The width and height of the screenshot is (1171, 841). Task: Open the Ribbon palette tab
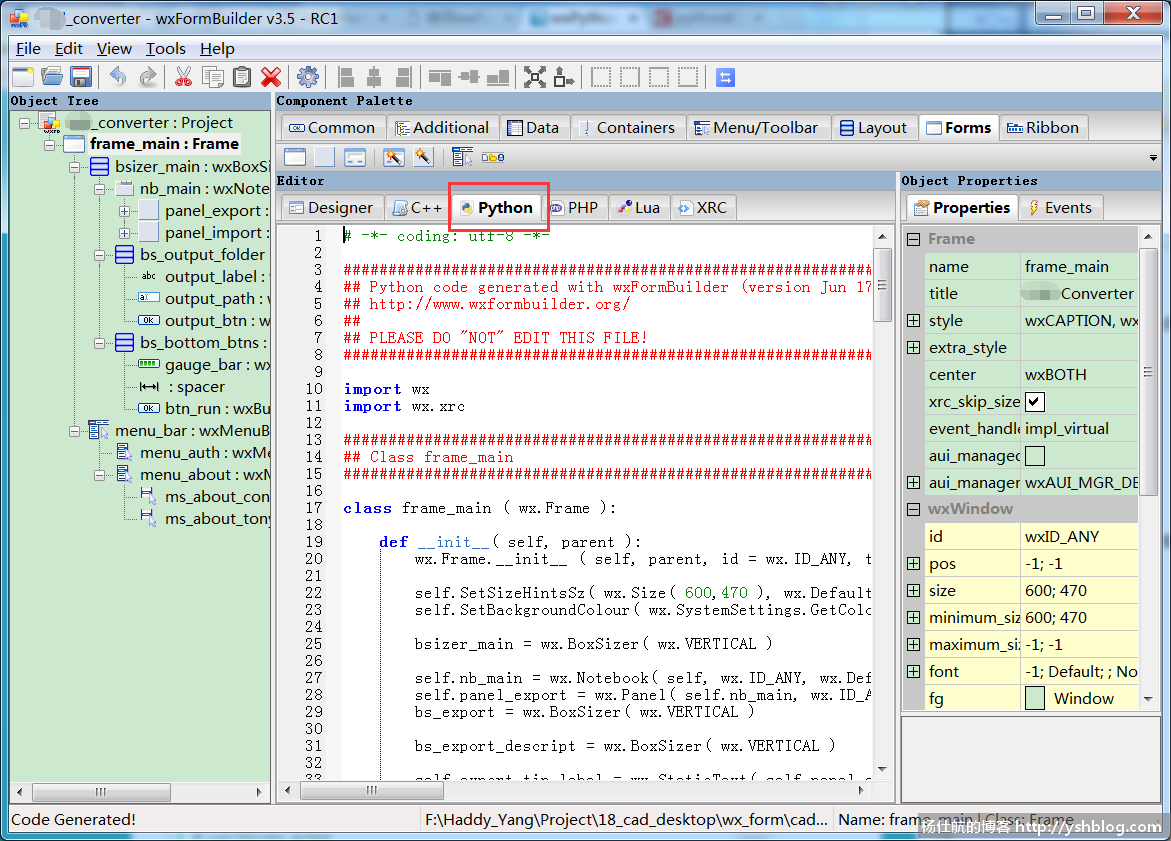1043,128
